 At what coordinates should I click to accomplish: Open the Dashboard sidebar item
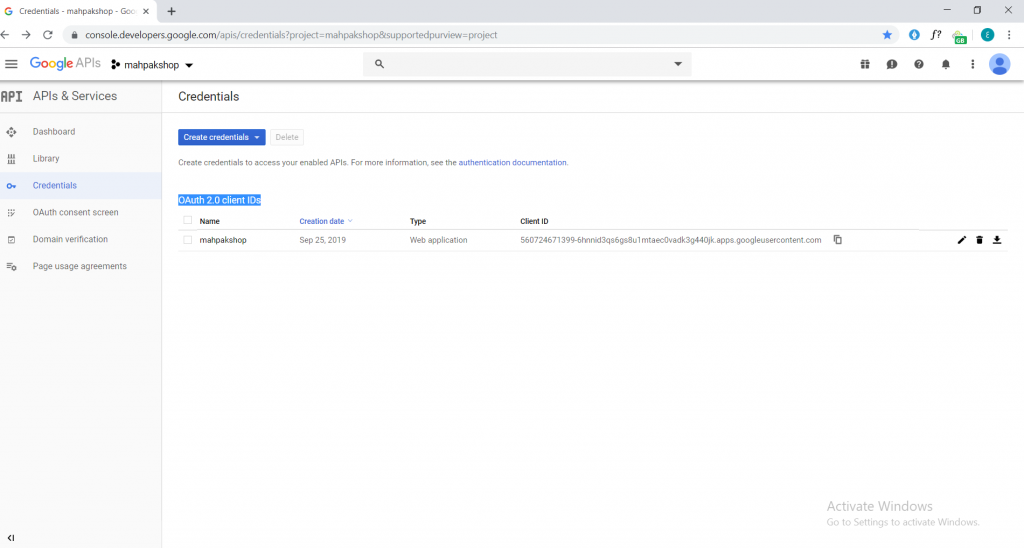click(54, 131)
